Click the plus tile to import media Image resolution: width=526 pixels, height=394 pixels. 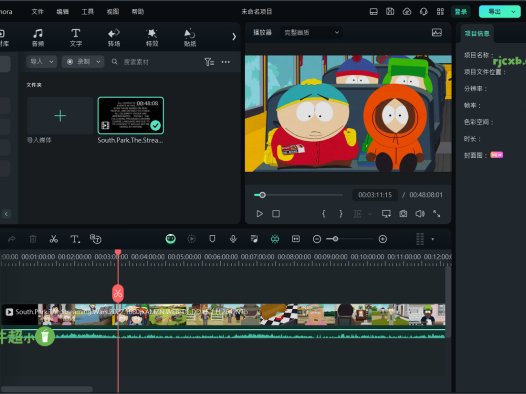60,116
